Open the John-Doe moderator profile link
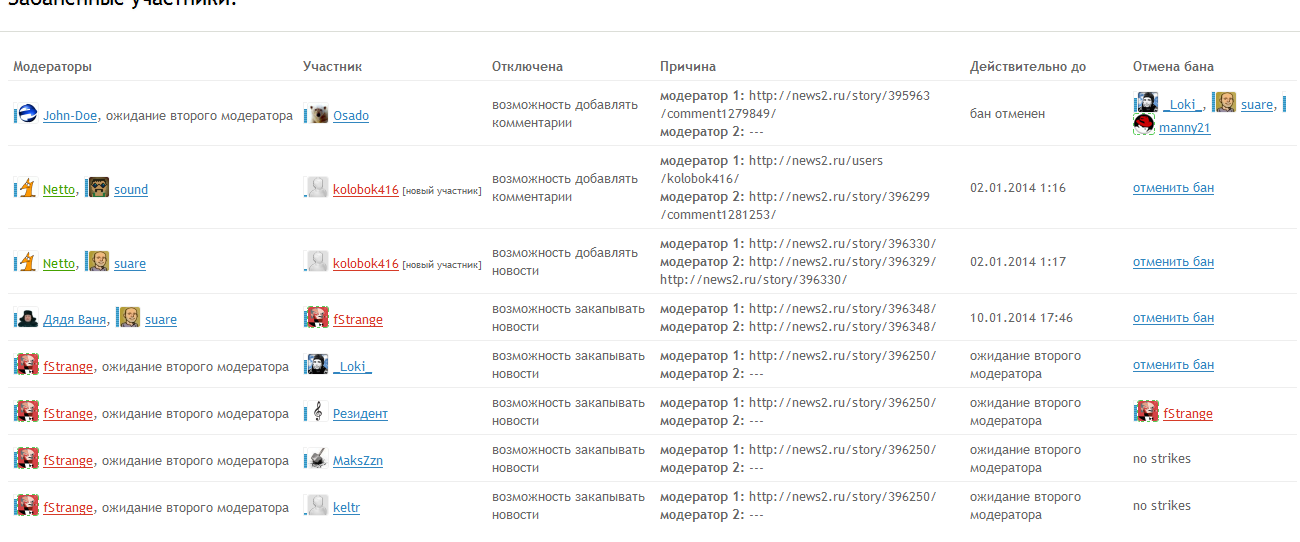 (x=70, y=115)
